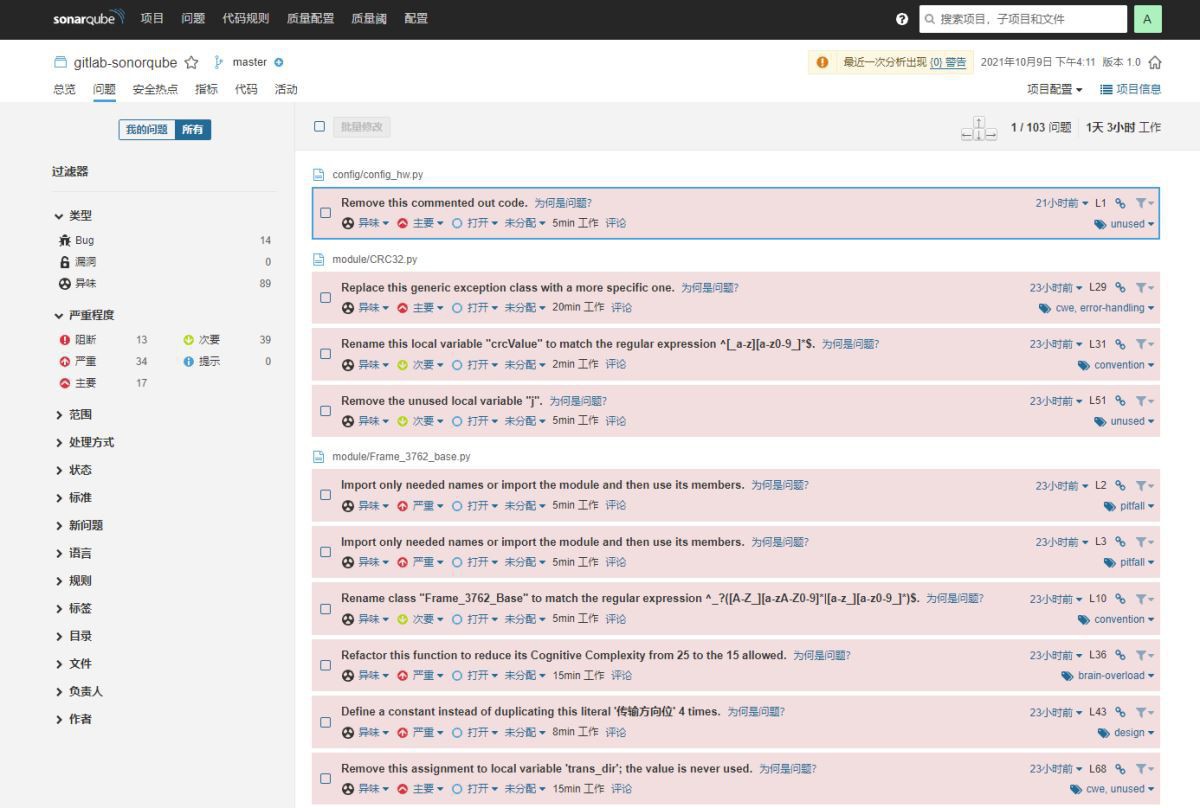
Task: Open the 项目信息 link
Action: click(1131, 89)
